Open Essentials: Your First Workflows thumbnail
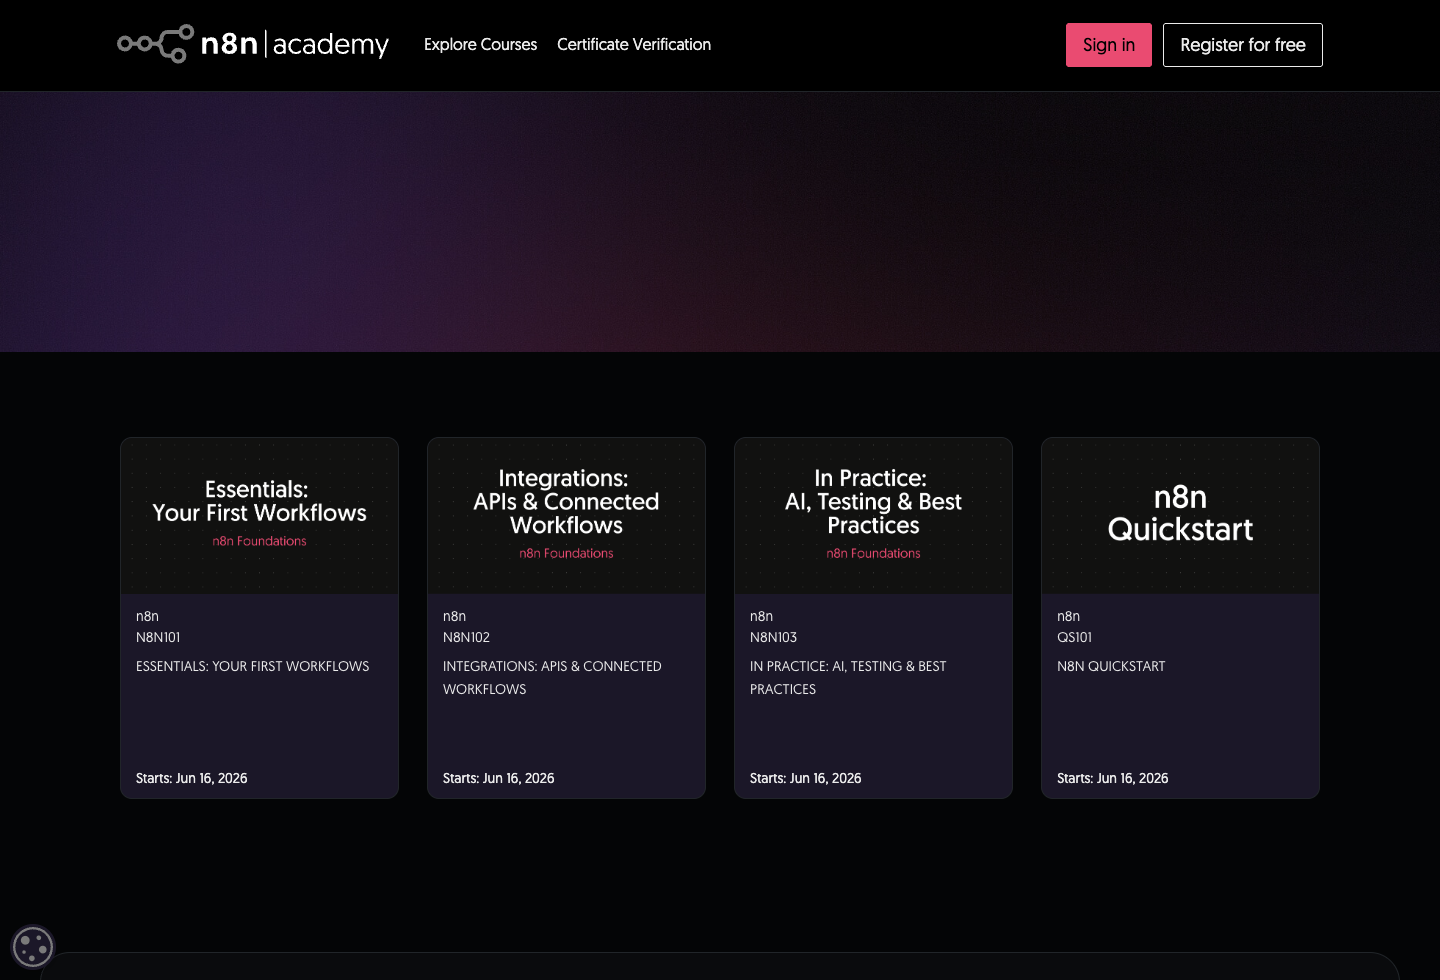Image resolution: width=1440 pixels, height=980 pixels. pos(259,516)
